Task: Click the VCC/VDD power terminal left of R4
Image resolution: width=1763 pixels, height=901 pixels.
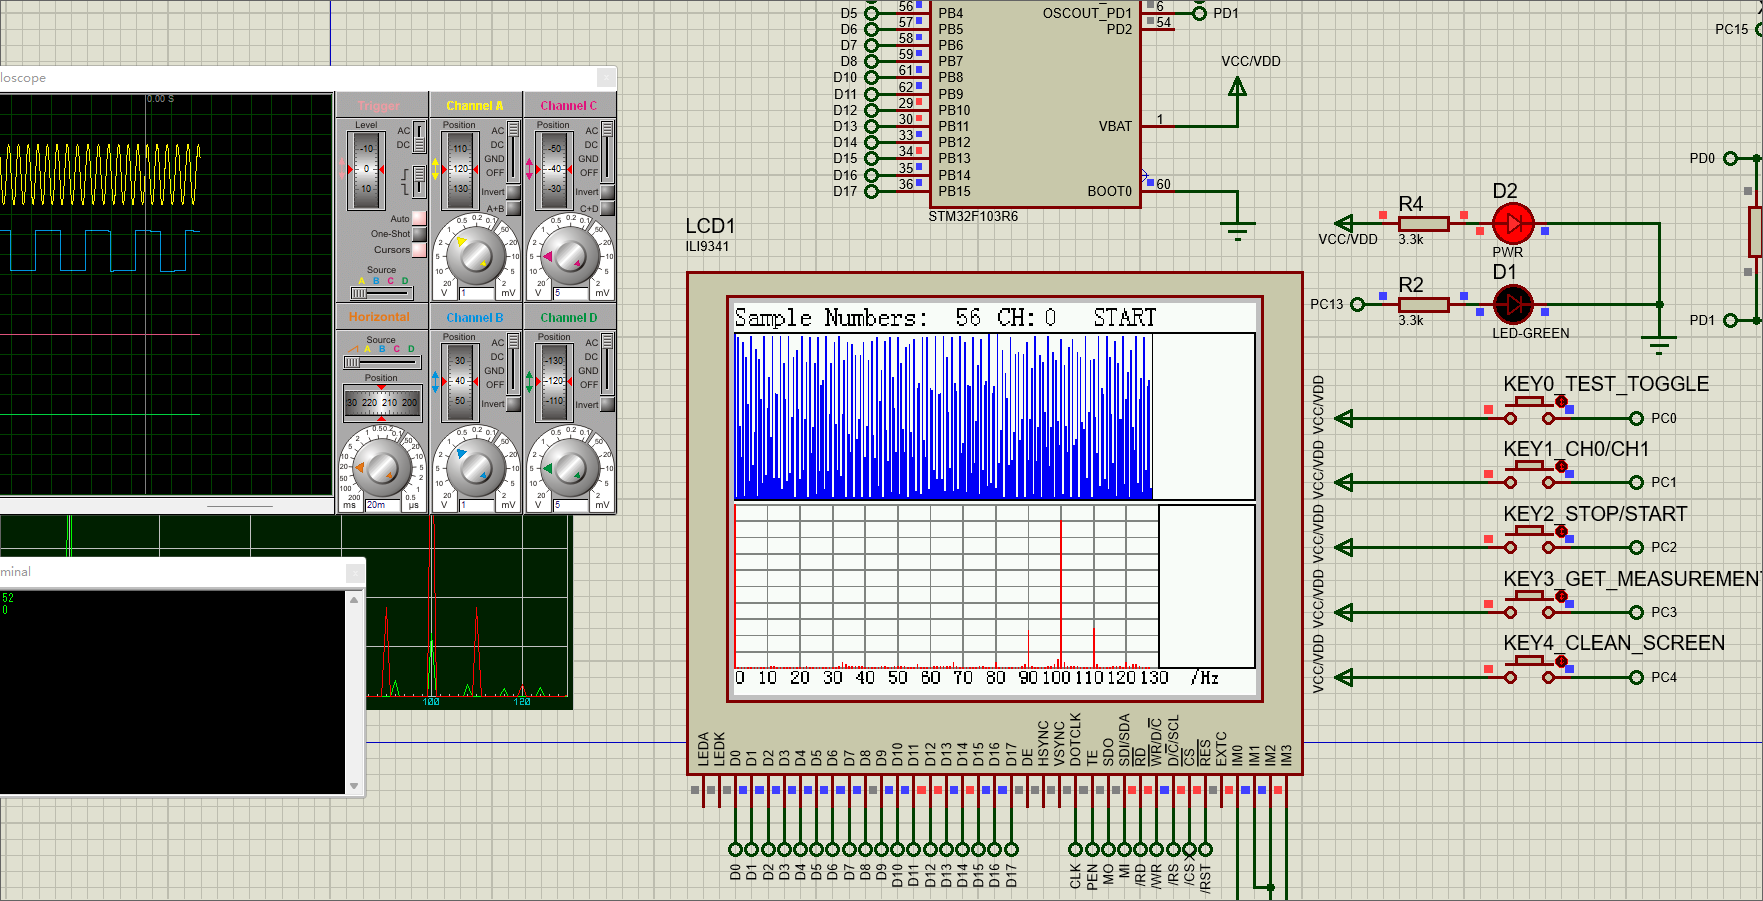Action: [x=1344, y=224]
